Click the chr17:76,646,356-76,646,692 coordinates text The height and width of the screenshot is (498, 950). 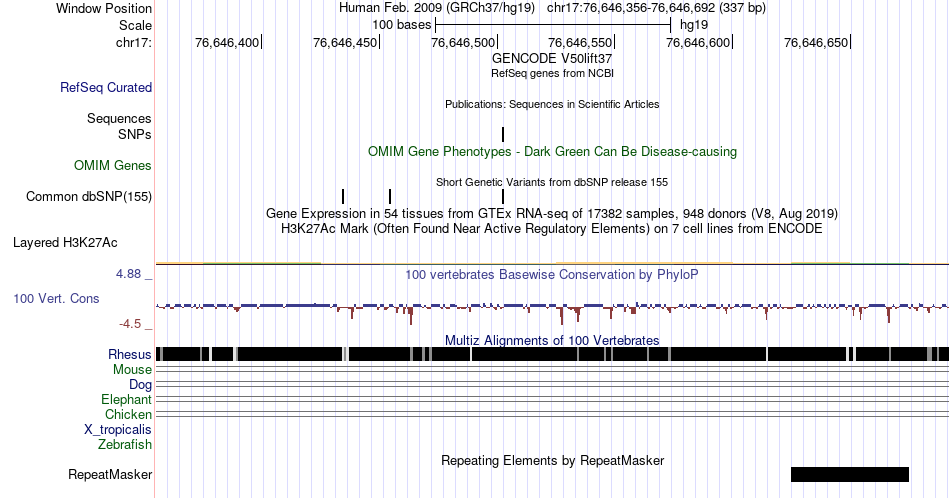tap(656, 8)
